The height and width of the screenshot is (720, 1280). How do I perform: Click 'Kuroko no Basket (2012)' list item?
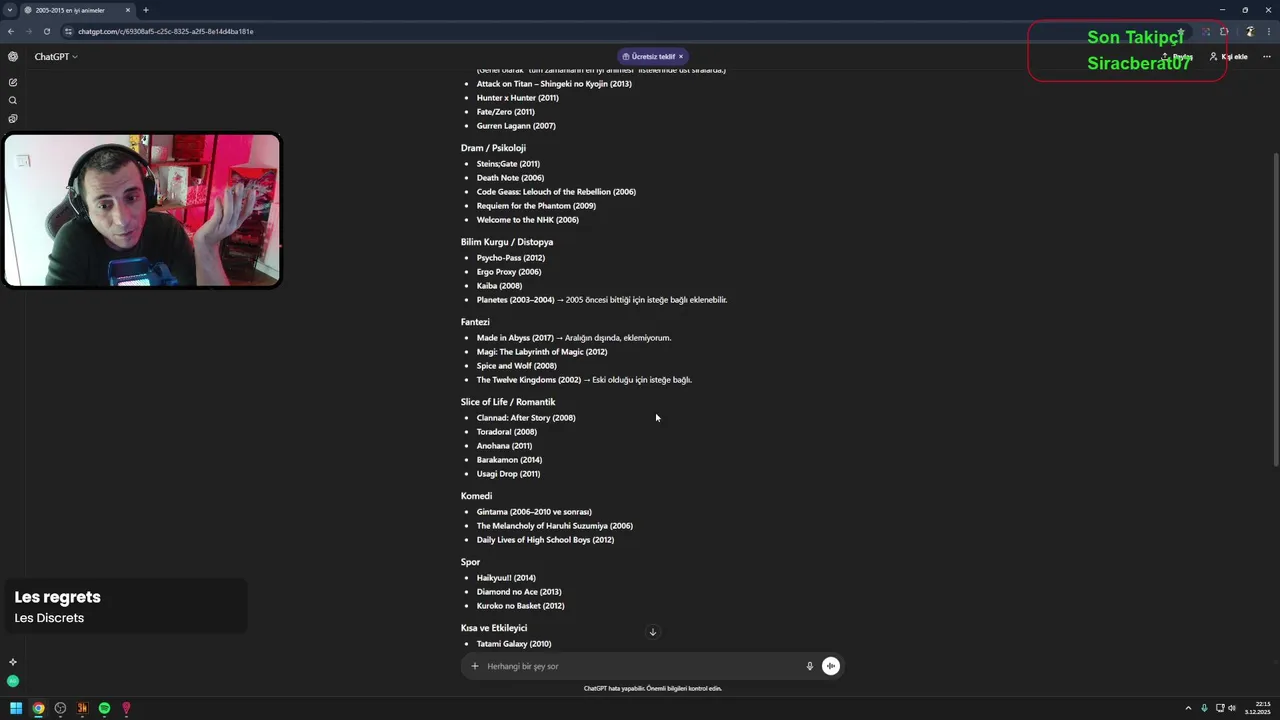(x=521, y=606)
